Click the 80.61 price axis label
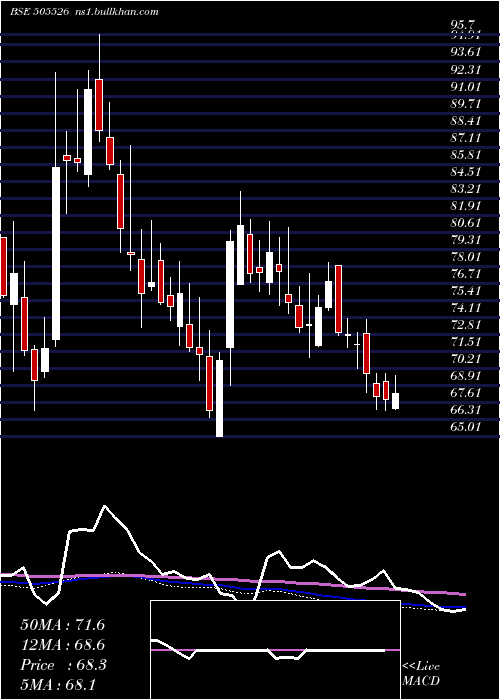Viewport: 500px width, 700px height. (x=466, y=223)
